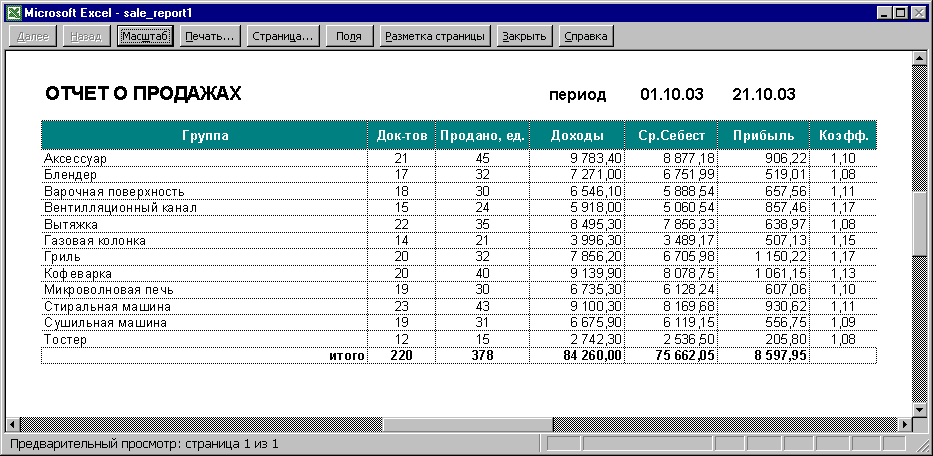The width and height of the screenshot is (933, 456).
Task: Click the vertical scrollbar thumb
Action: [x=919, y=224]
